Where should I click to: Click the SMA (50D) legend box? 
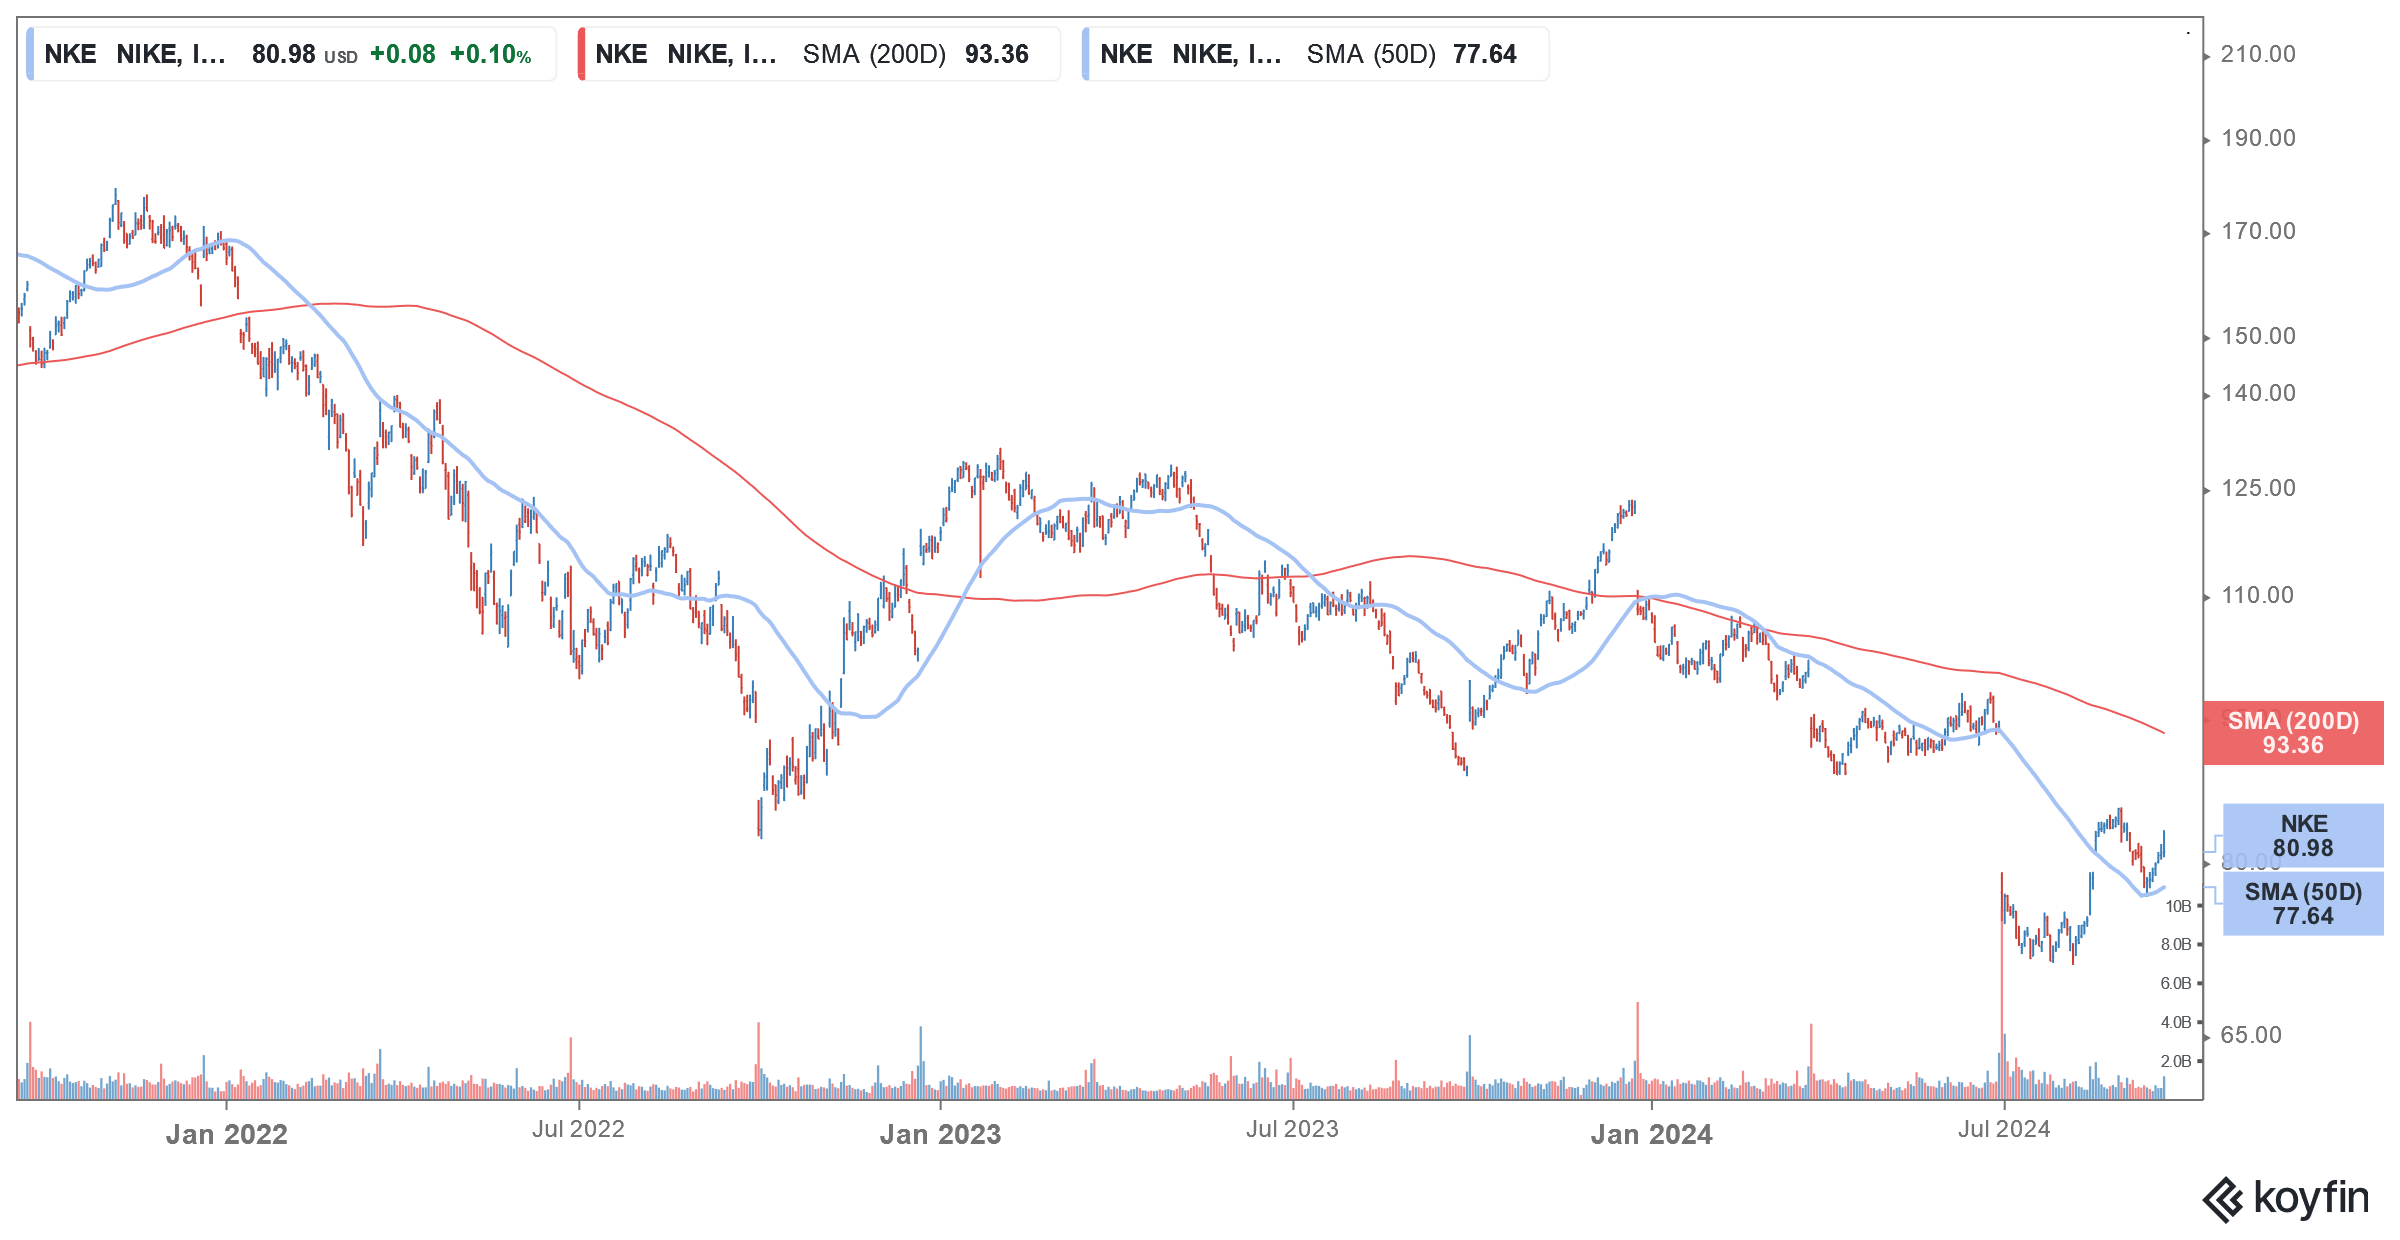click(x=1315, y=54)
